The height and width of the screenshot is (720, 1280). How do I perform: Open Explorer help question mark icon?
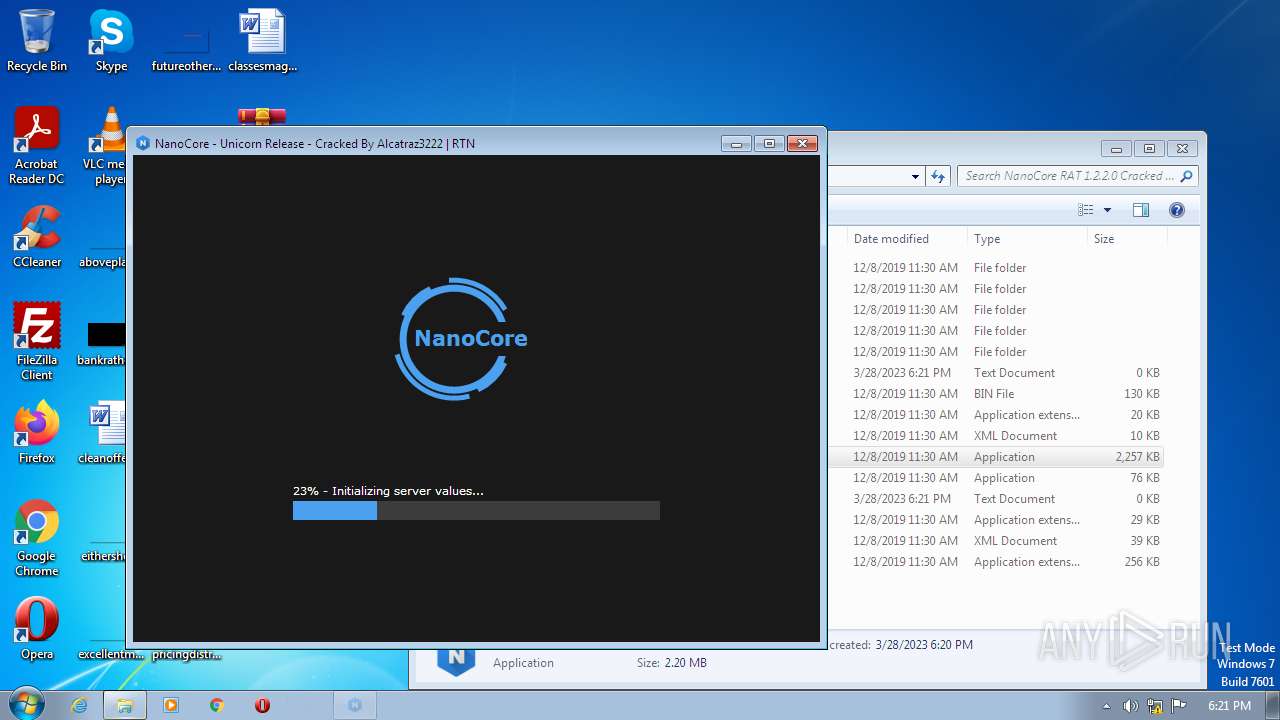tap(1177, 210)
